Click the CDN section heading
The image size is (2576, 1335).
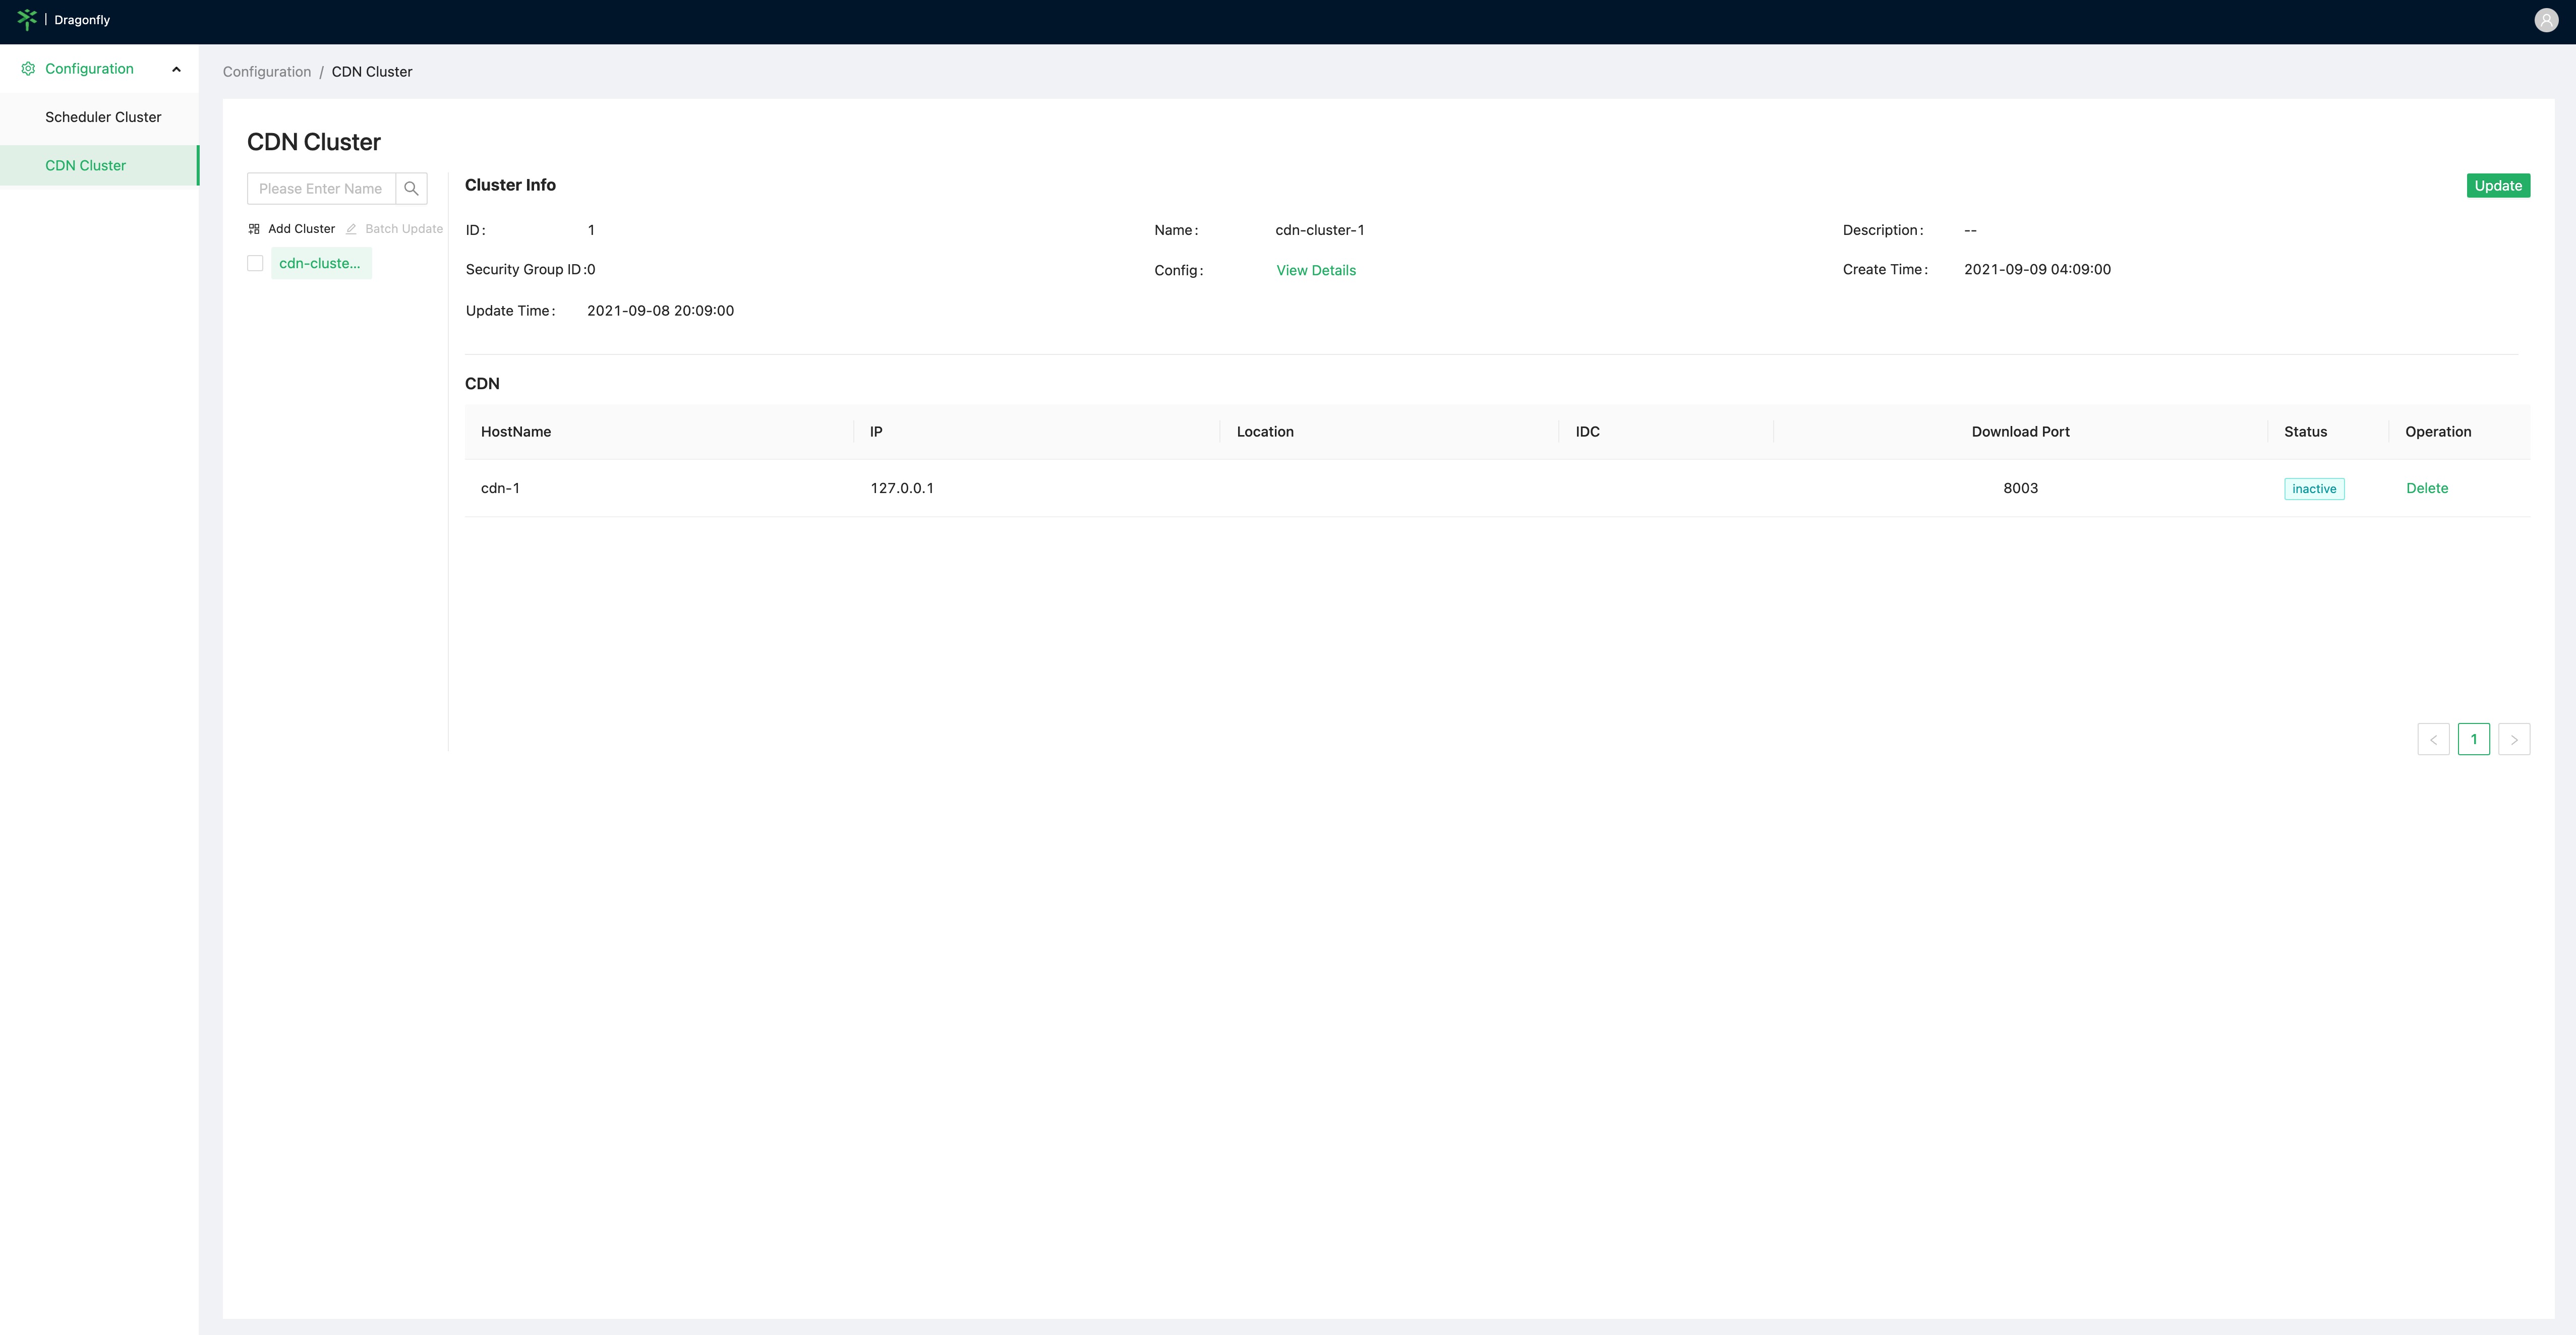click(482, 384)
